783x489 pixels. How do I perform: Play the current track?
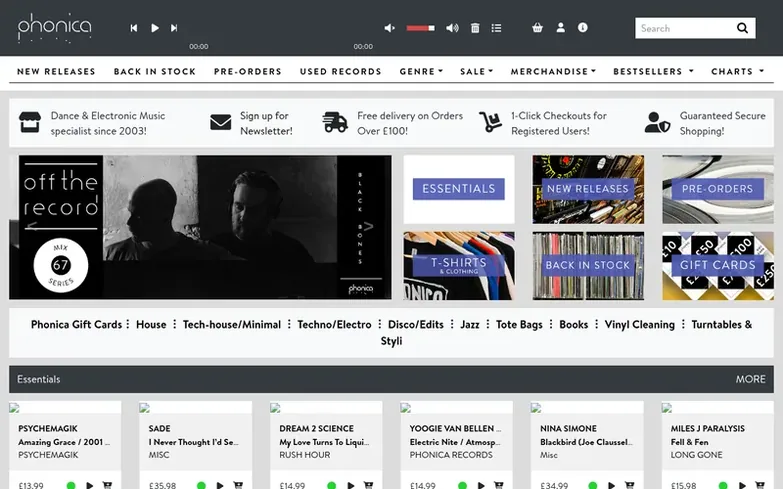155,28
